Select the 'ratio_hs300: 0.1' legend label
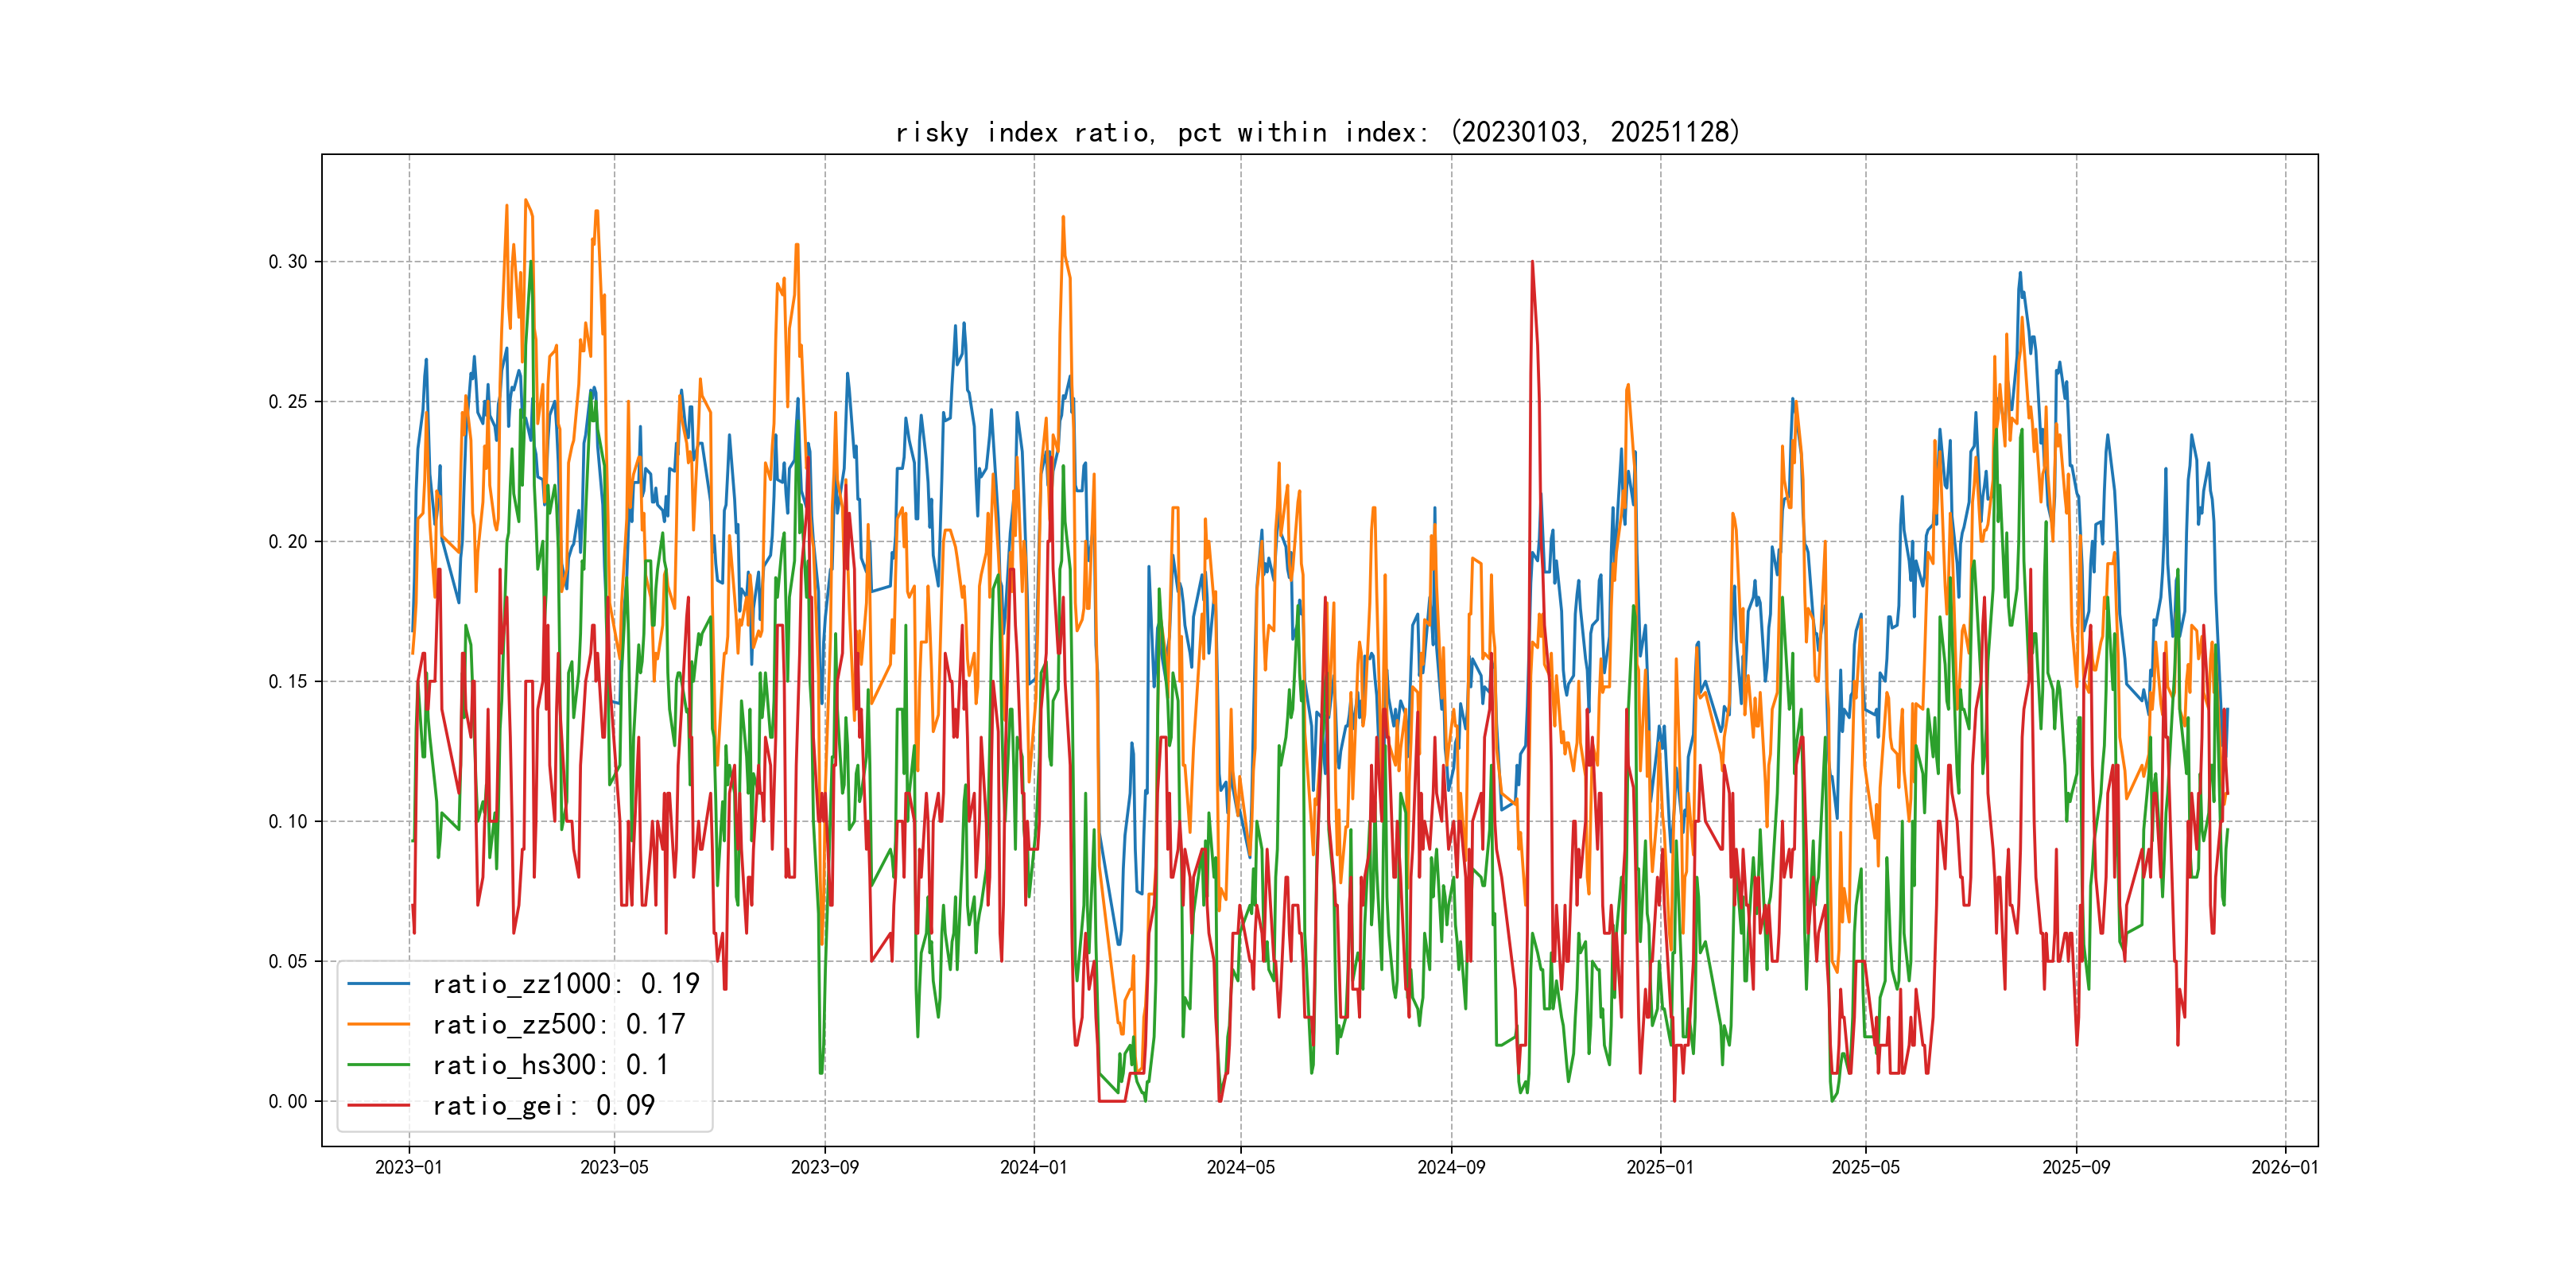This screenshot has width=2576, height=1288. pos(550,1065)
